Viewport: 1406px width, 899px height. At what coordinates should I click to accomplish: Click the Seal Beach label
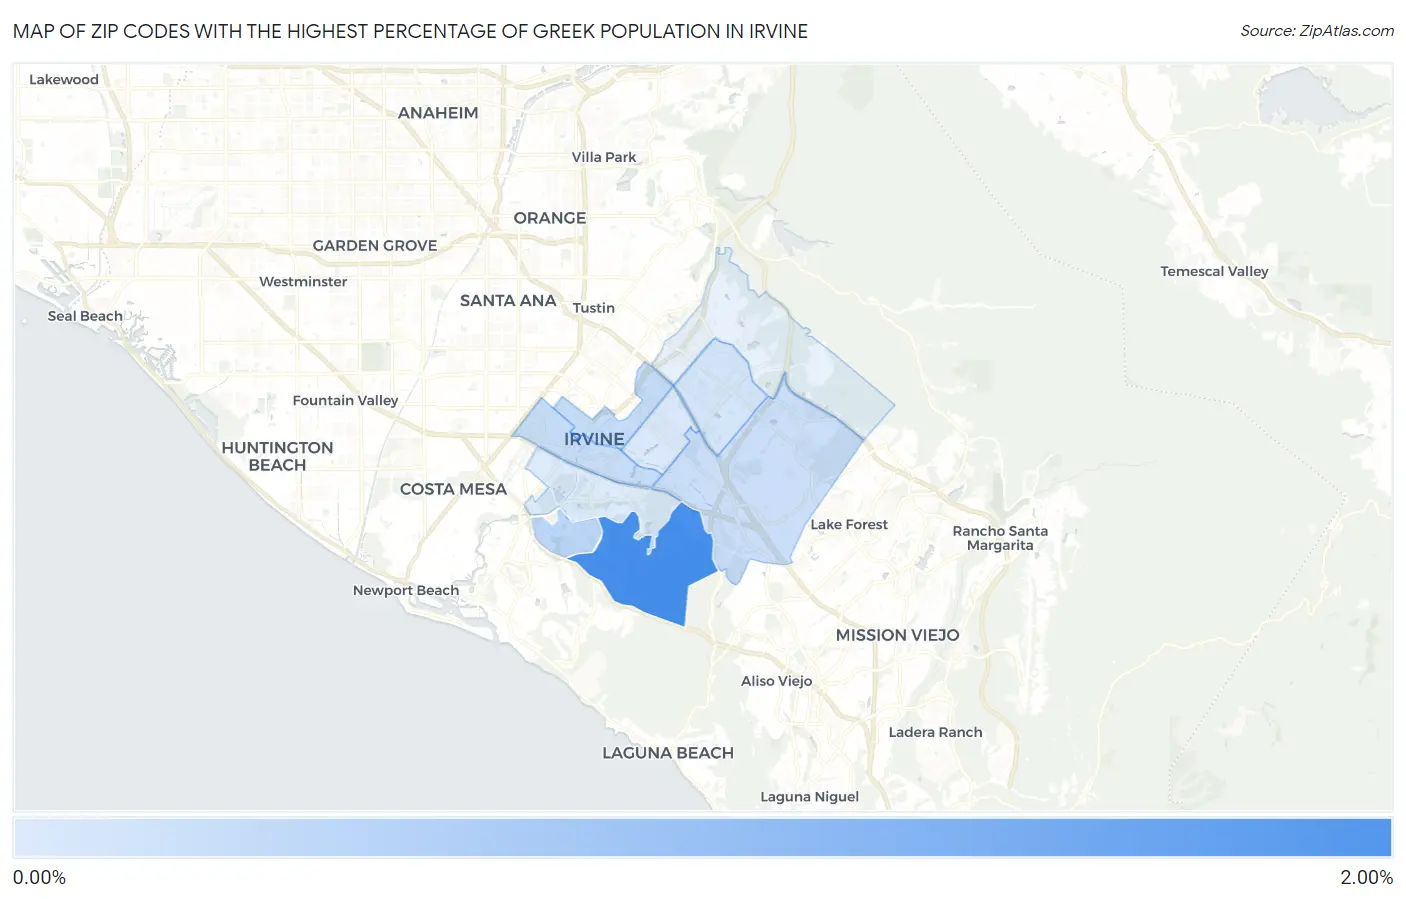(85, 316)
